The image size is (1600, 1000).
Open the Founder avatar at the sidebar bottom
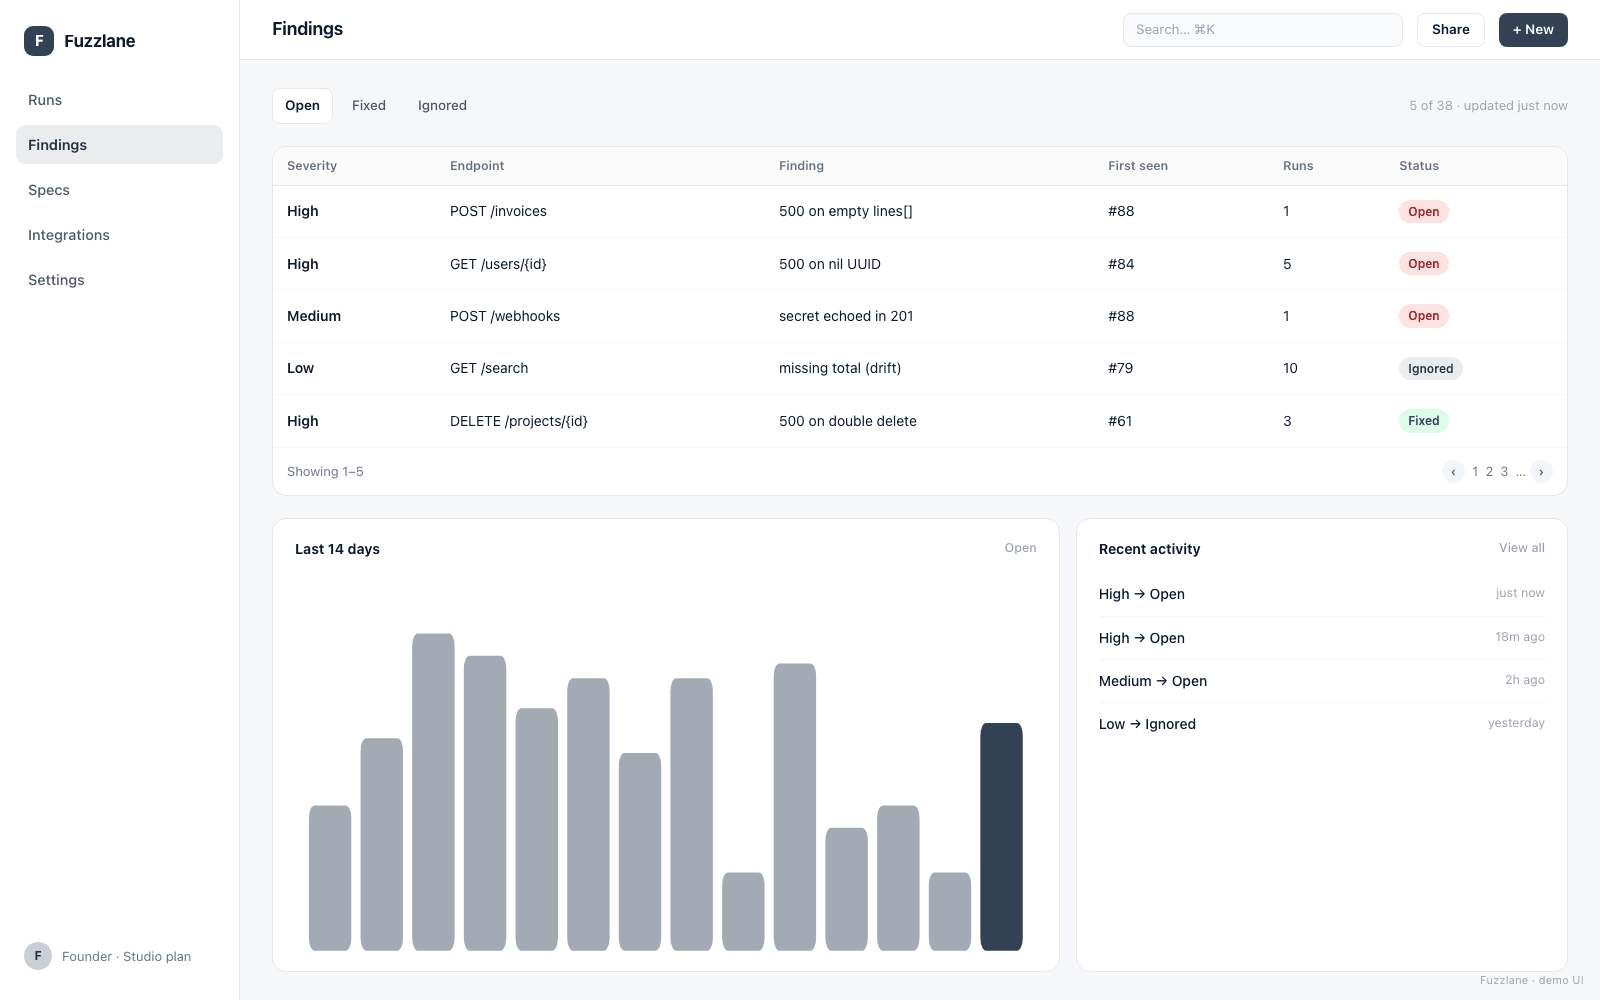click(x=38, y=956)
